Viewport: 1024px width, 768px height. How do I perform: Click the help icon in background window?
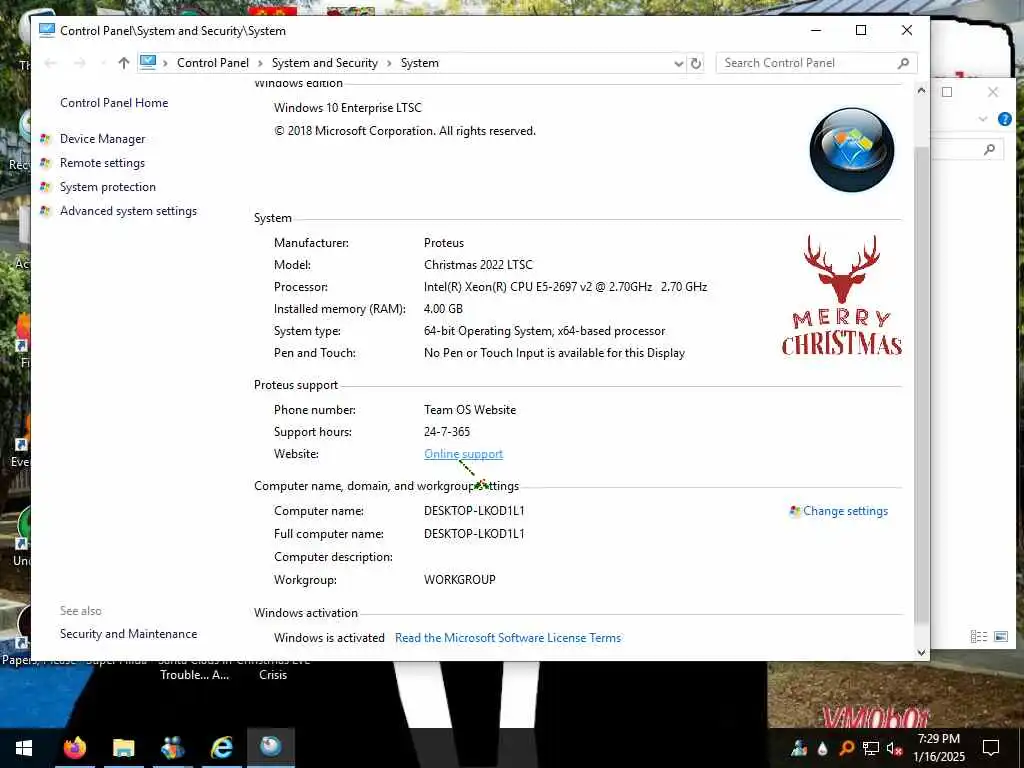click(1004, 119)
